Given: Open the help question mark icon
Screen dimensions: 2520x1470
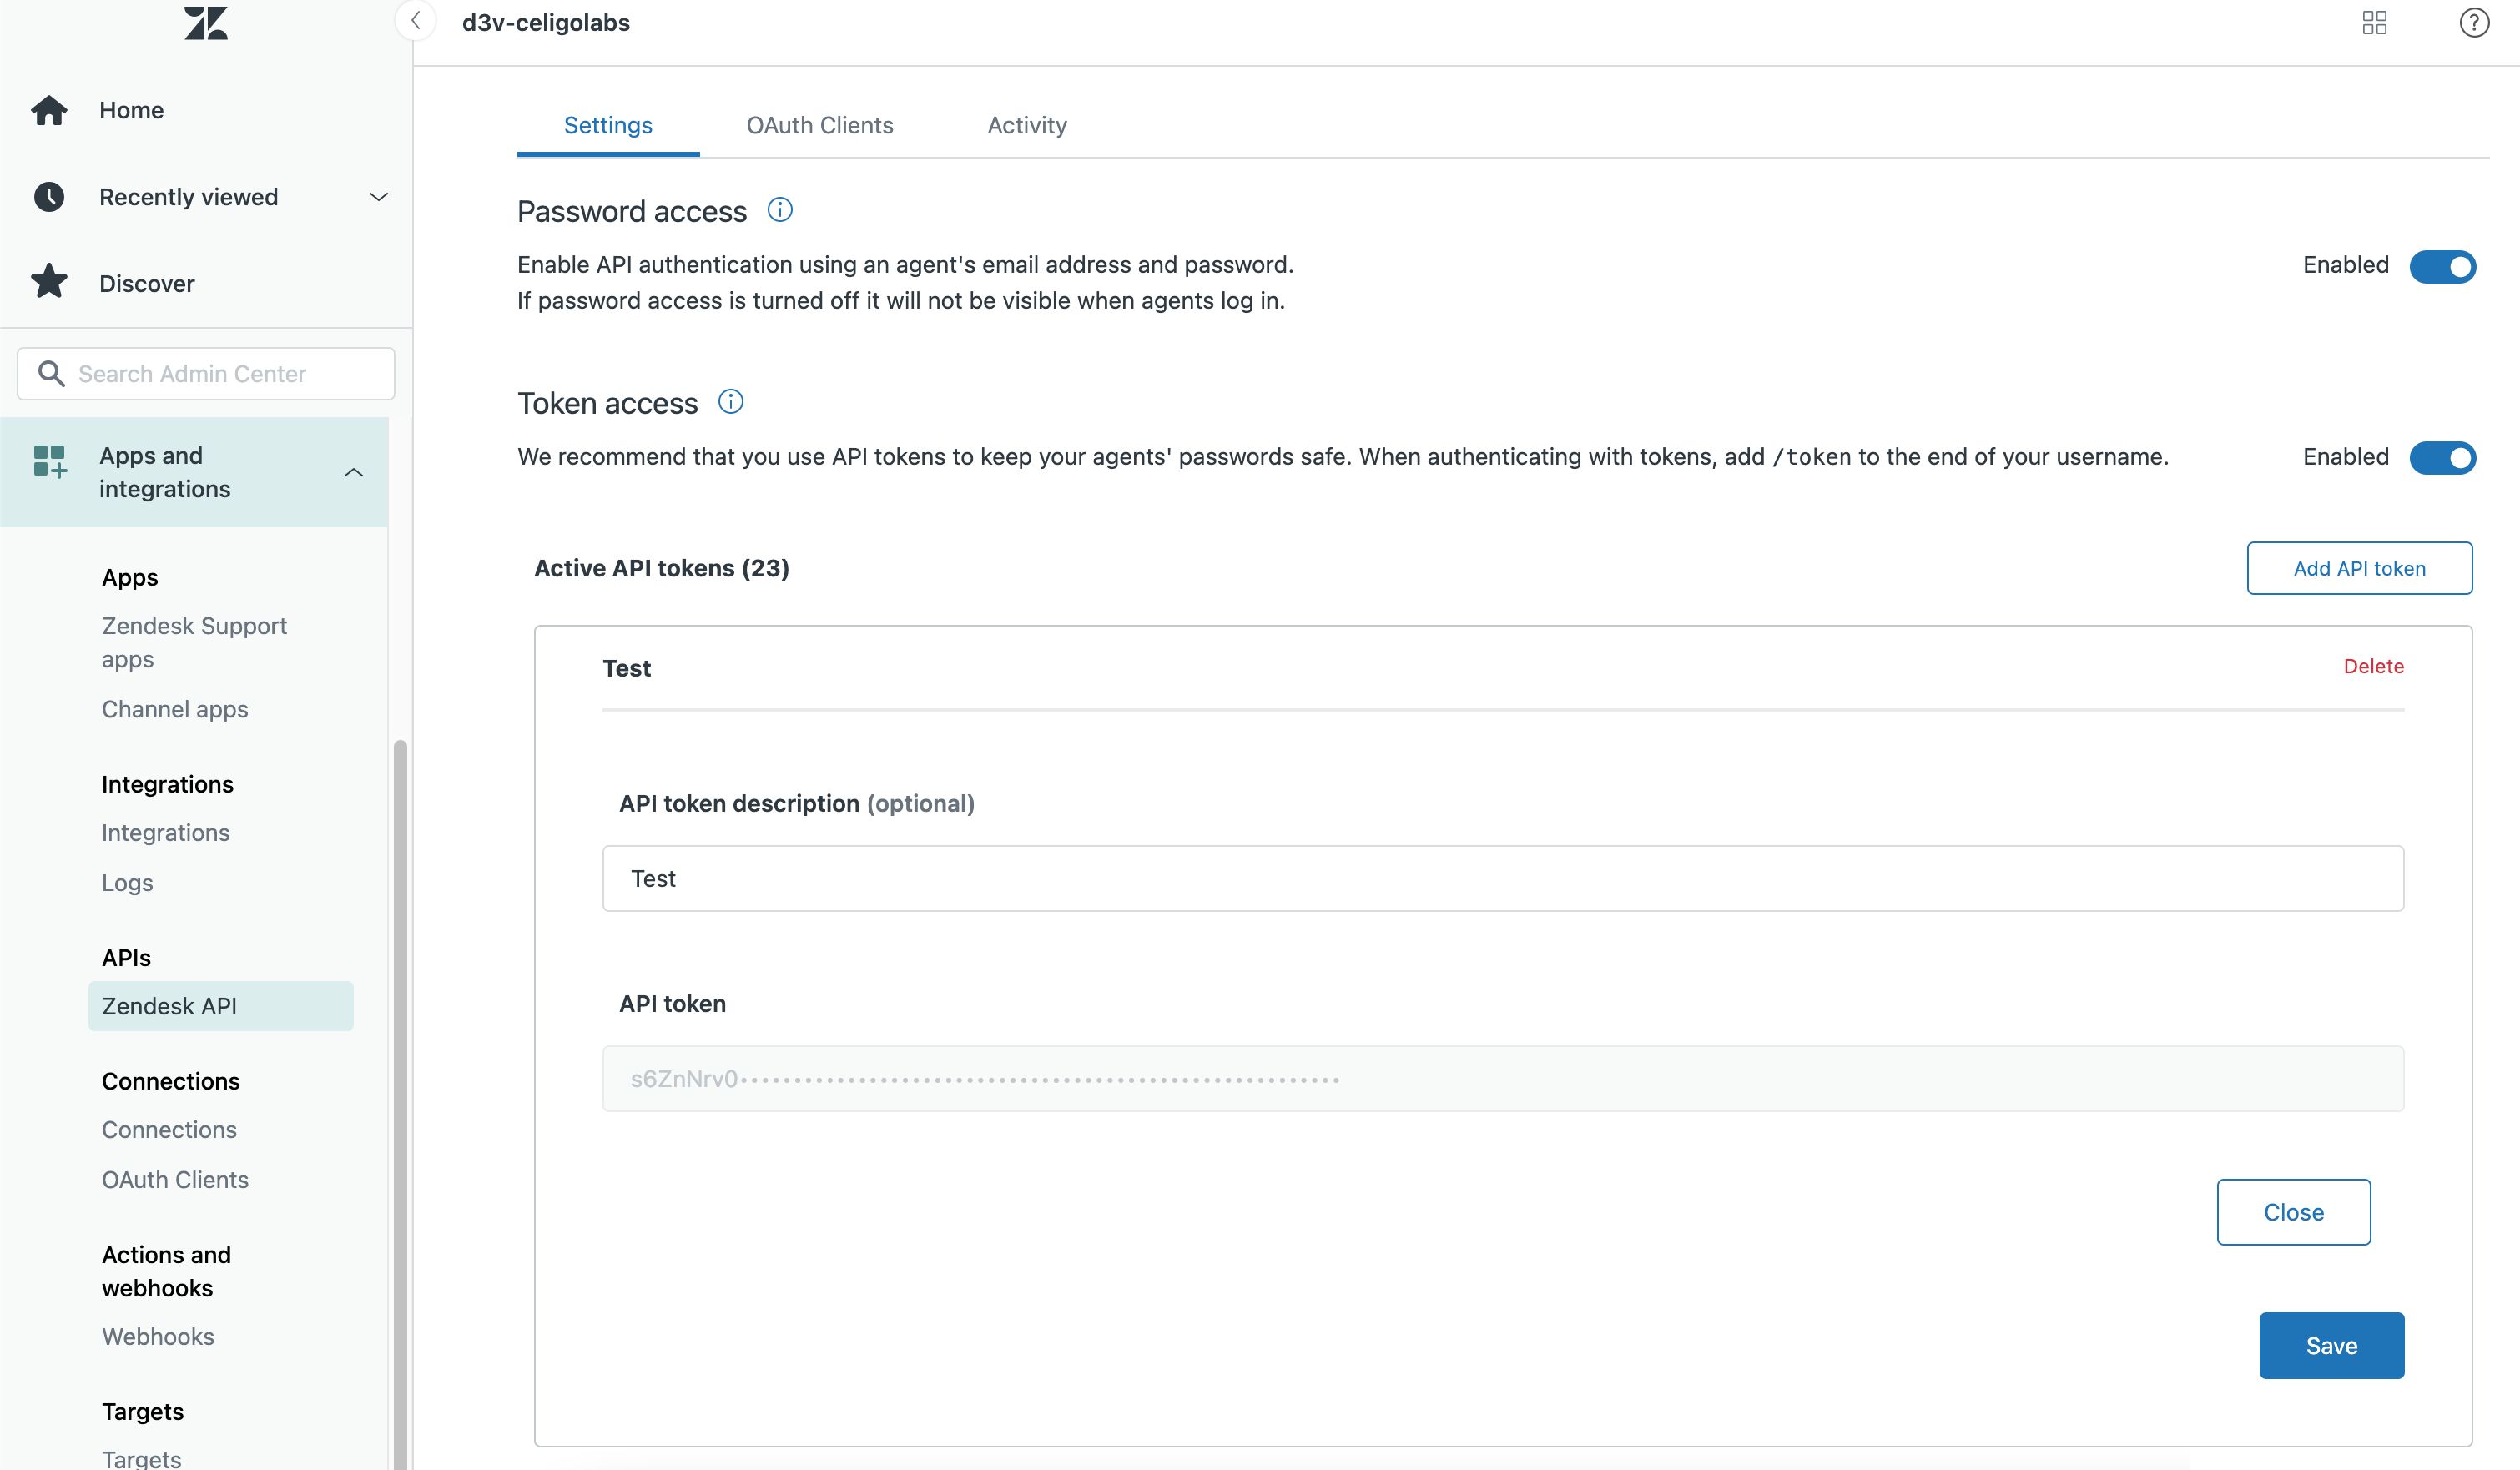Looking at the screenshot, I should (x=2474, y=22).
